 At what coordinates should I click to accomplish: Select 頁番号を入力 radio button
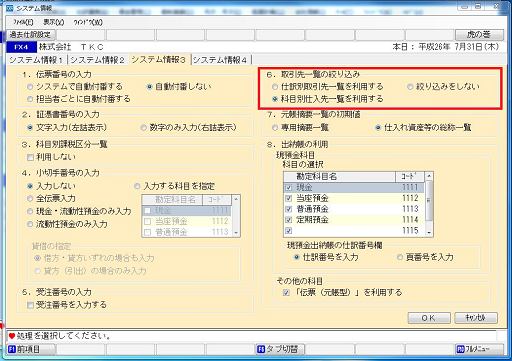400,257
